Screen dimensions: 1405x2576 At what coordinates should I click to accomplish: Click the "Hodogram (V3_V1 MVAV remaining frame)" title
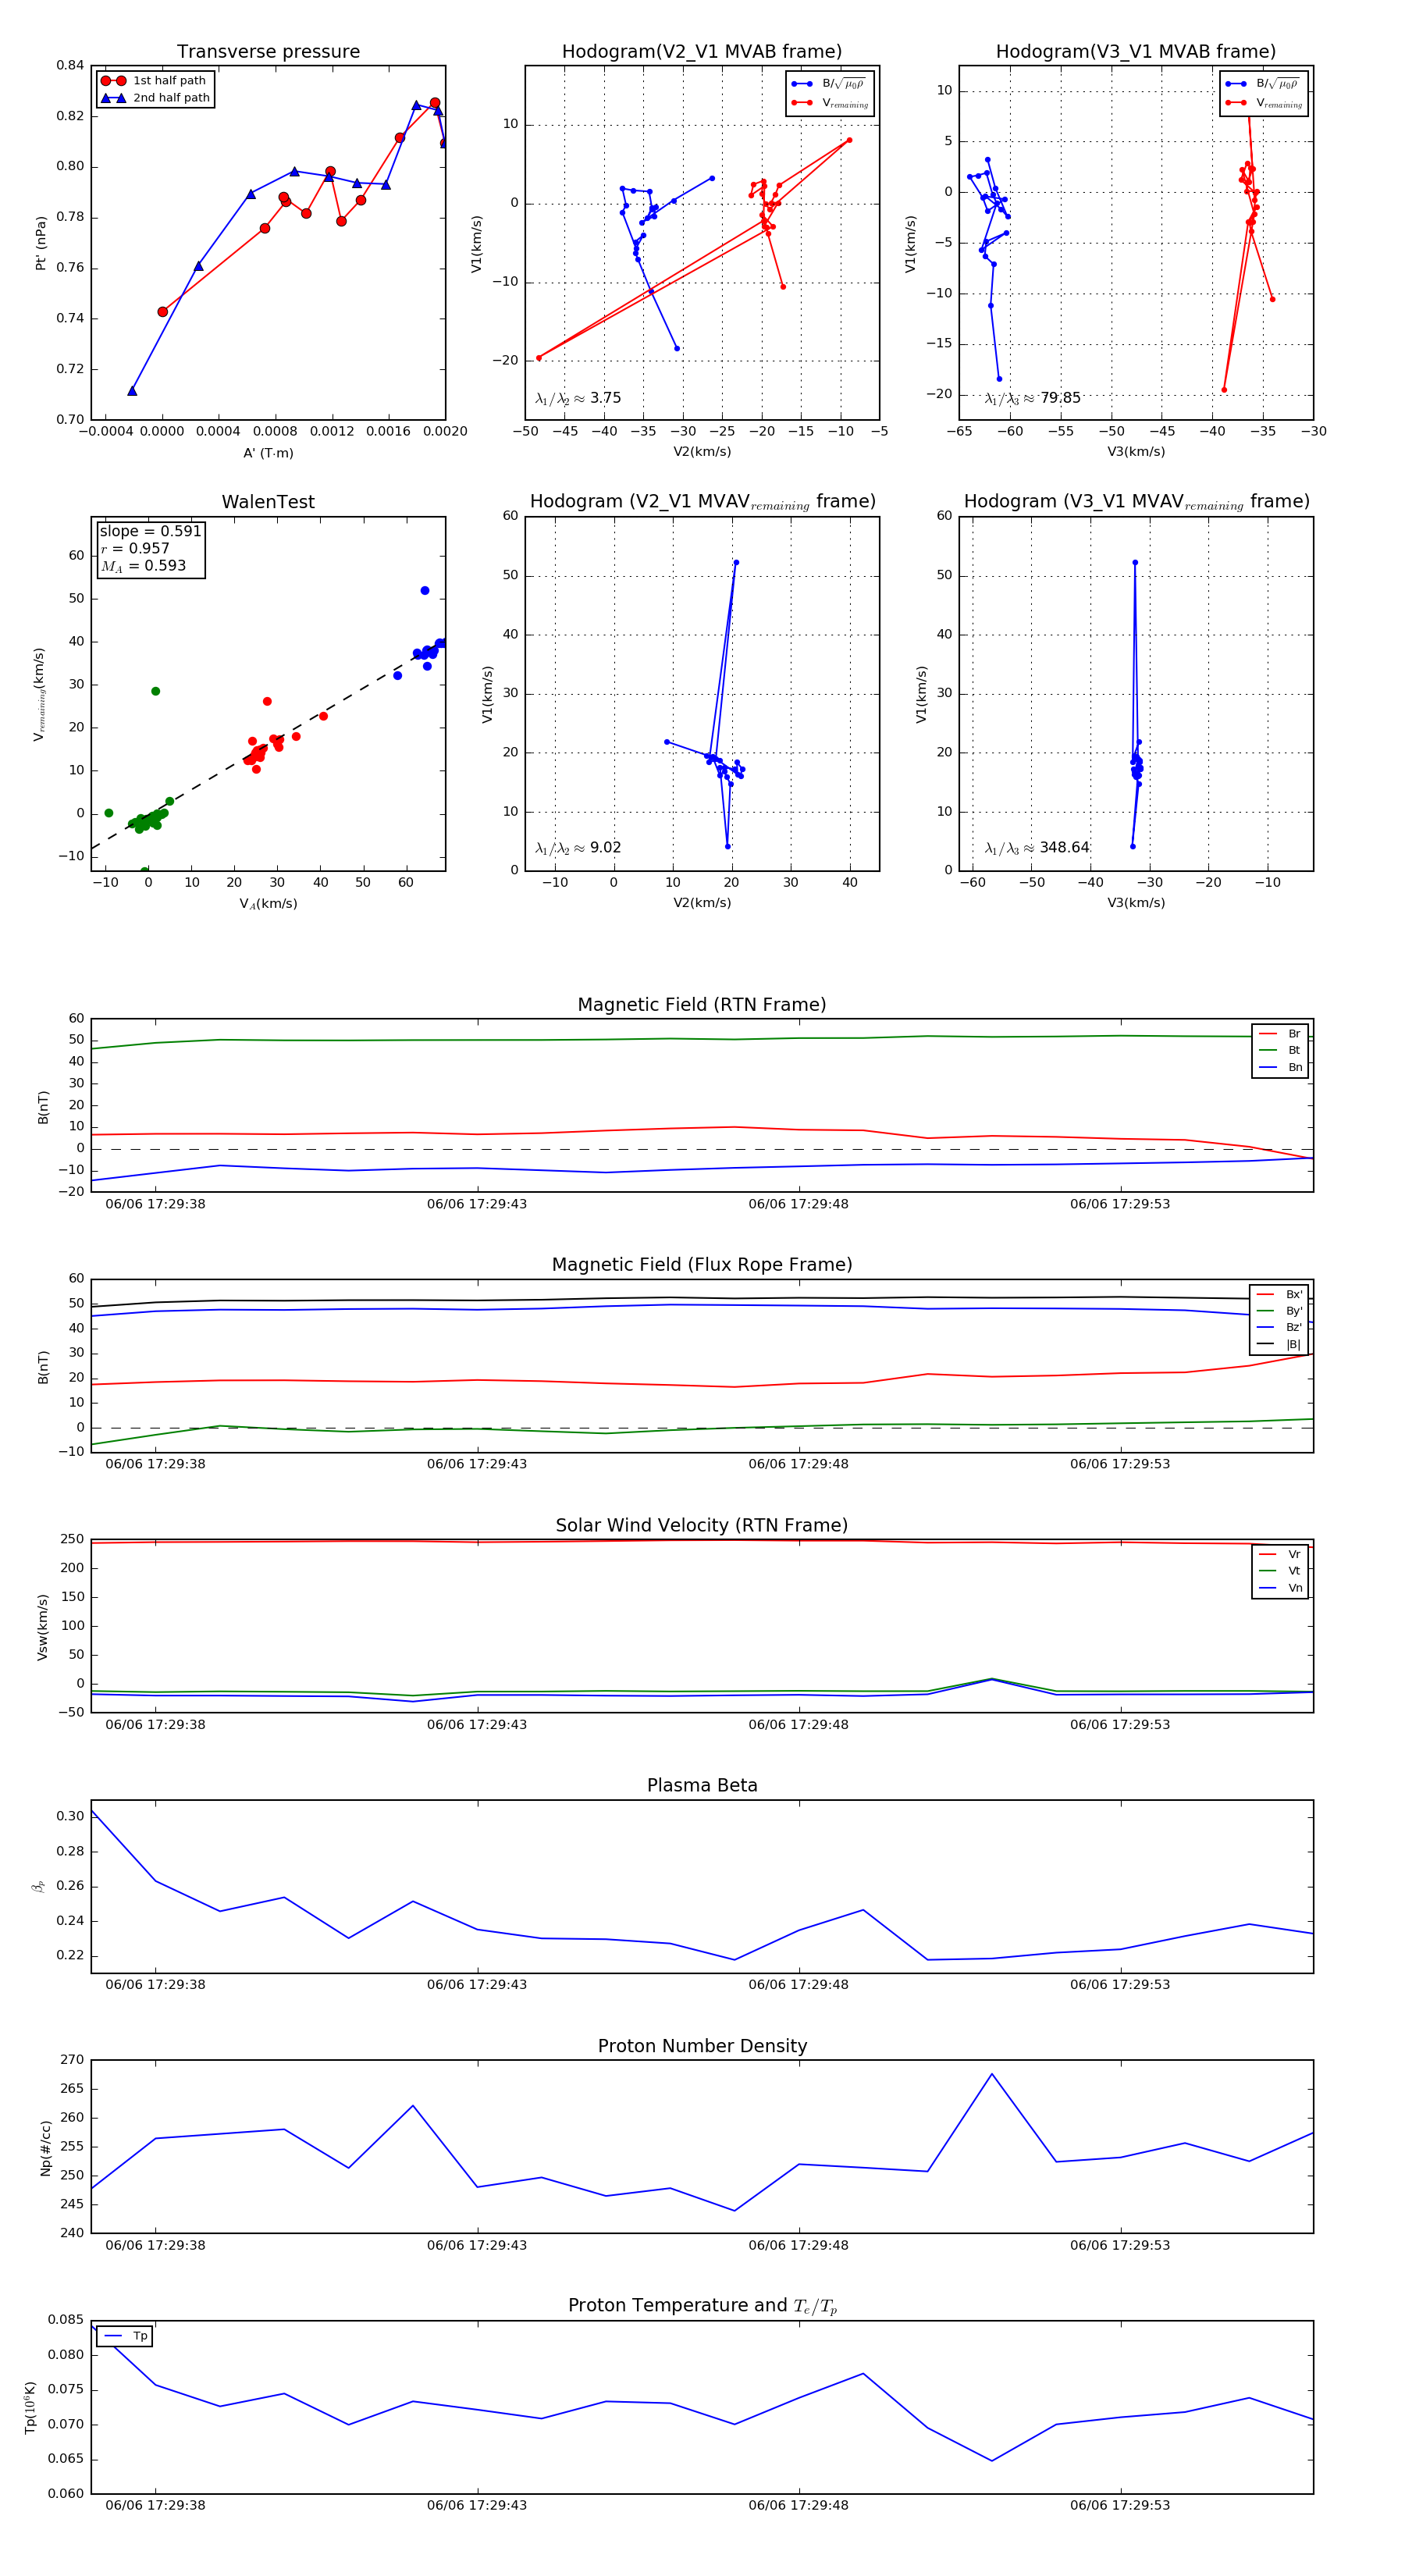tap(1136, 502)
